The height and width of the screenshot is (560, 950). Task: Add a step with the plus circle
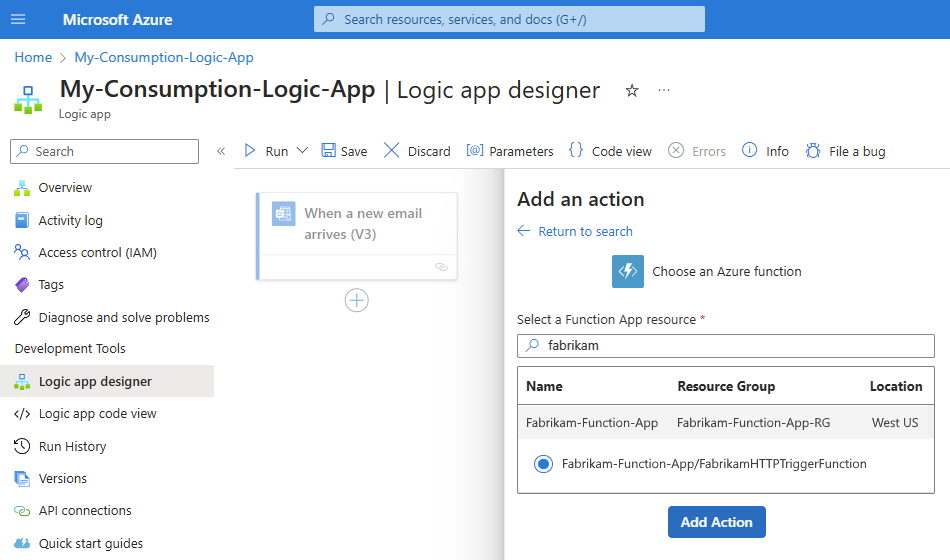click(x=357, y=300)
